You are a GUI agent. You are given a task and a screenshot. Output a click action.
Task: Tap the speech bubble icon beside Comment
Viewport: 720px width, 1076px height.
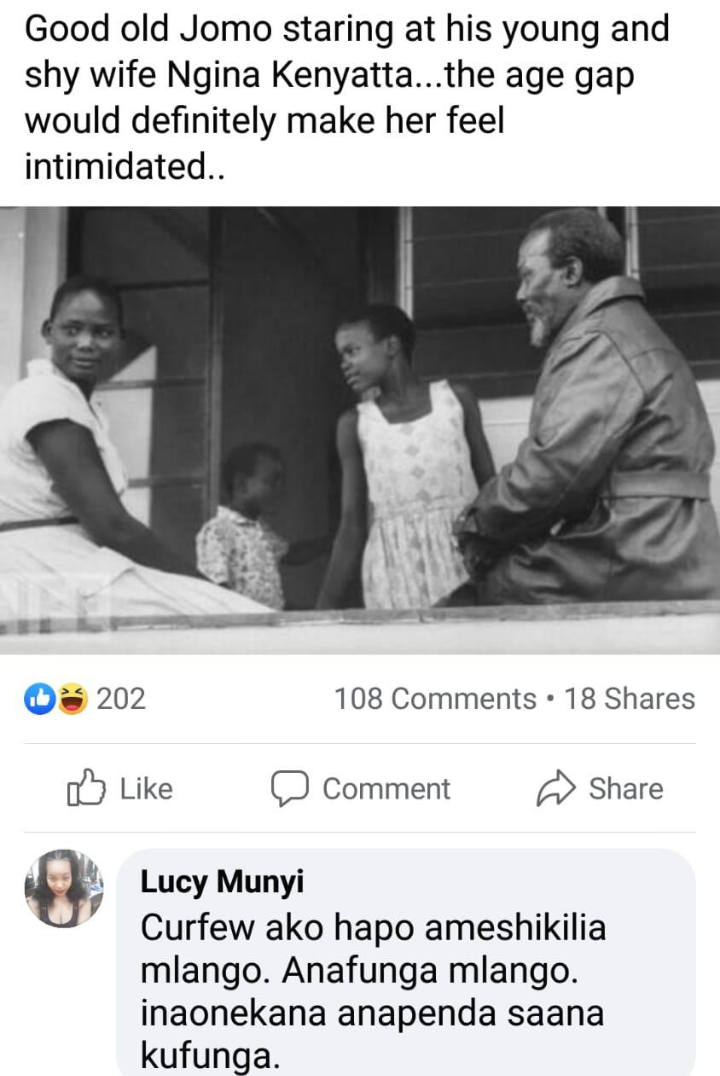[x=290, y=788]
